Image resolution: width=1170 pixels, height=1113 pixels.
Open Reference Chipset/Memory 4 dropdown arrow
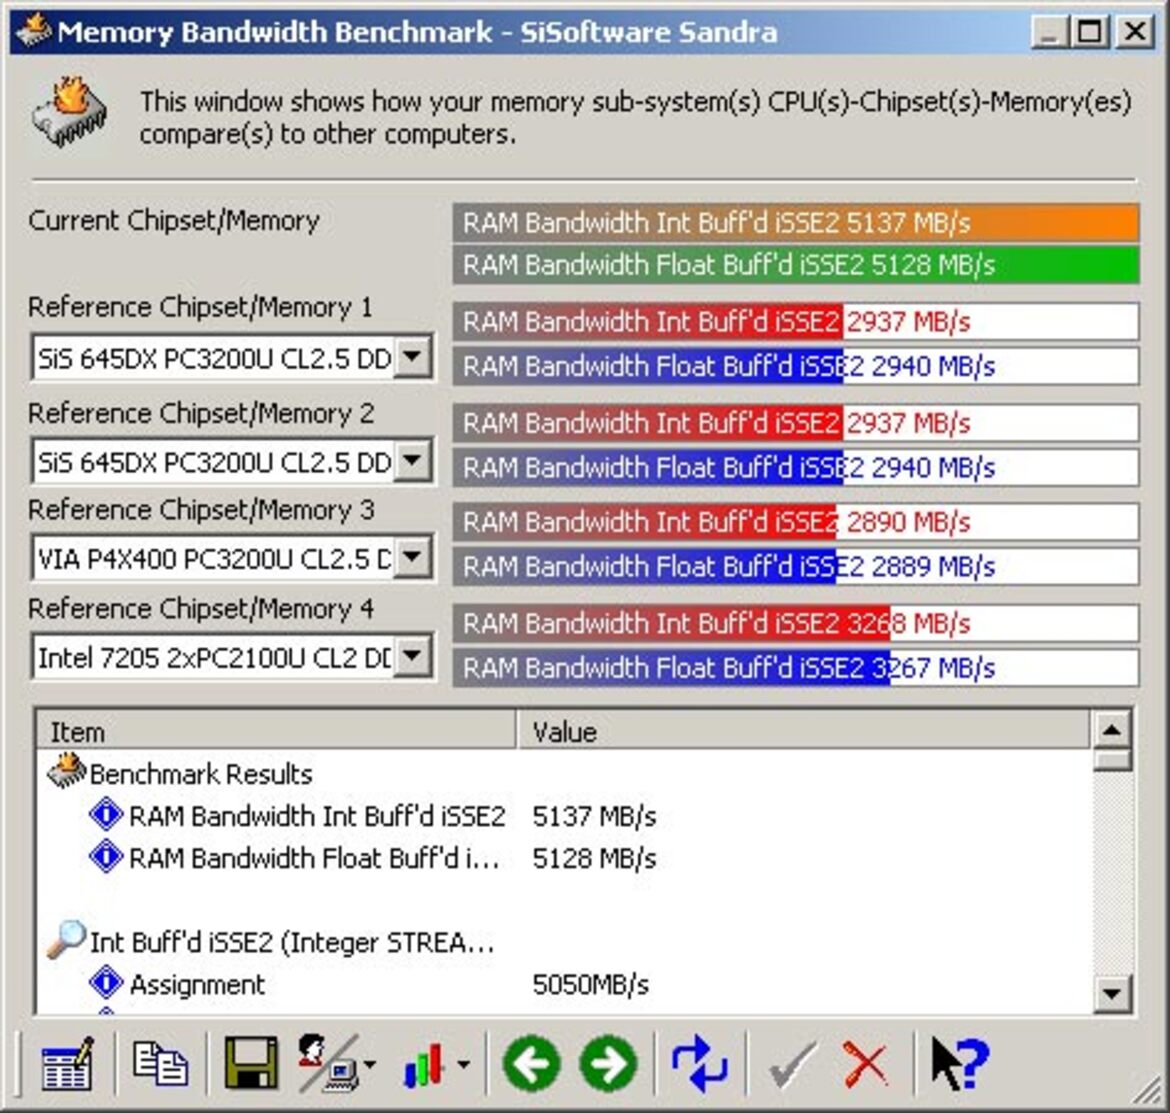(413, 656)
